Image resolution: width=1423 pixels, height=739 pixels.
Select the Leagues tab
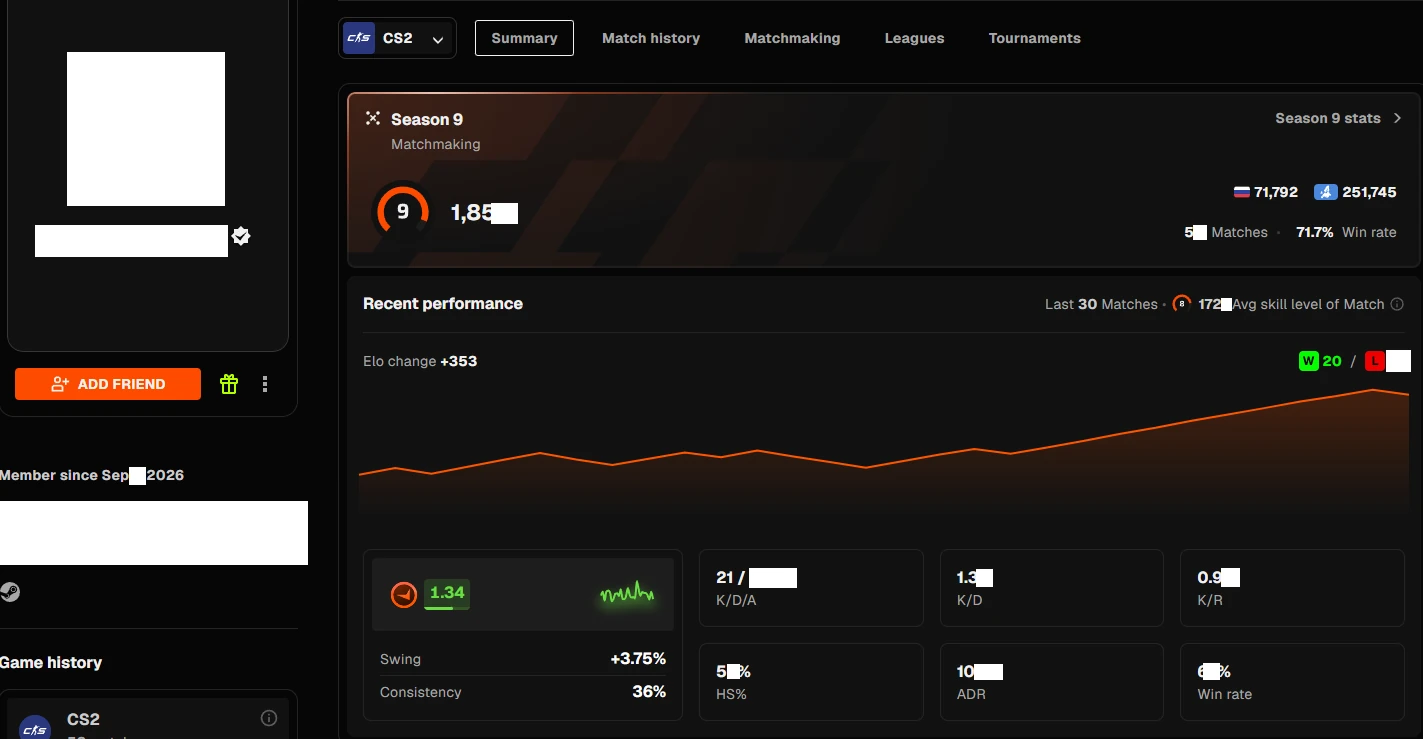coord(914,38)
